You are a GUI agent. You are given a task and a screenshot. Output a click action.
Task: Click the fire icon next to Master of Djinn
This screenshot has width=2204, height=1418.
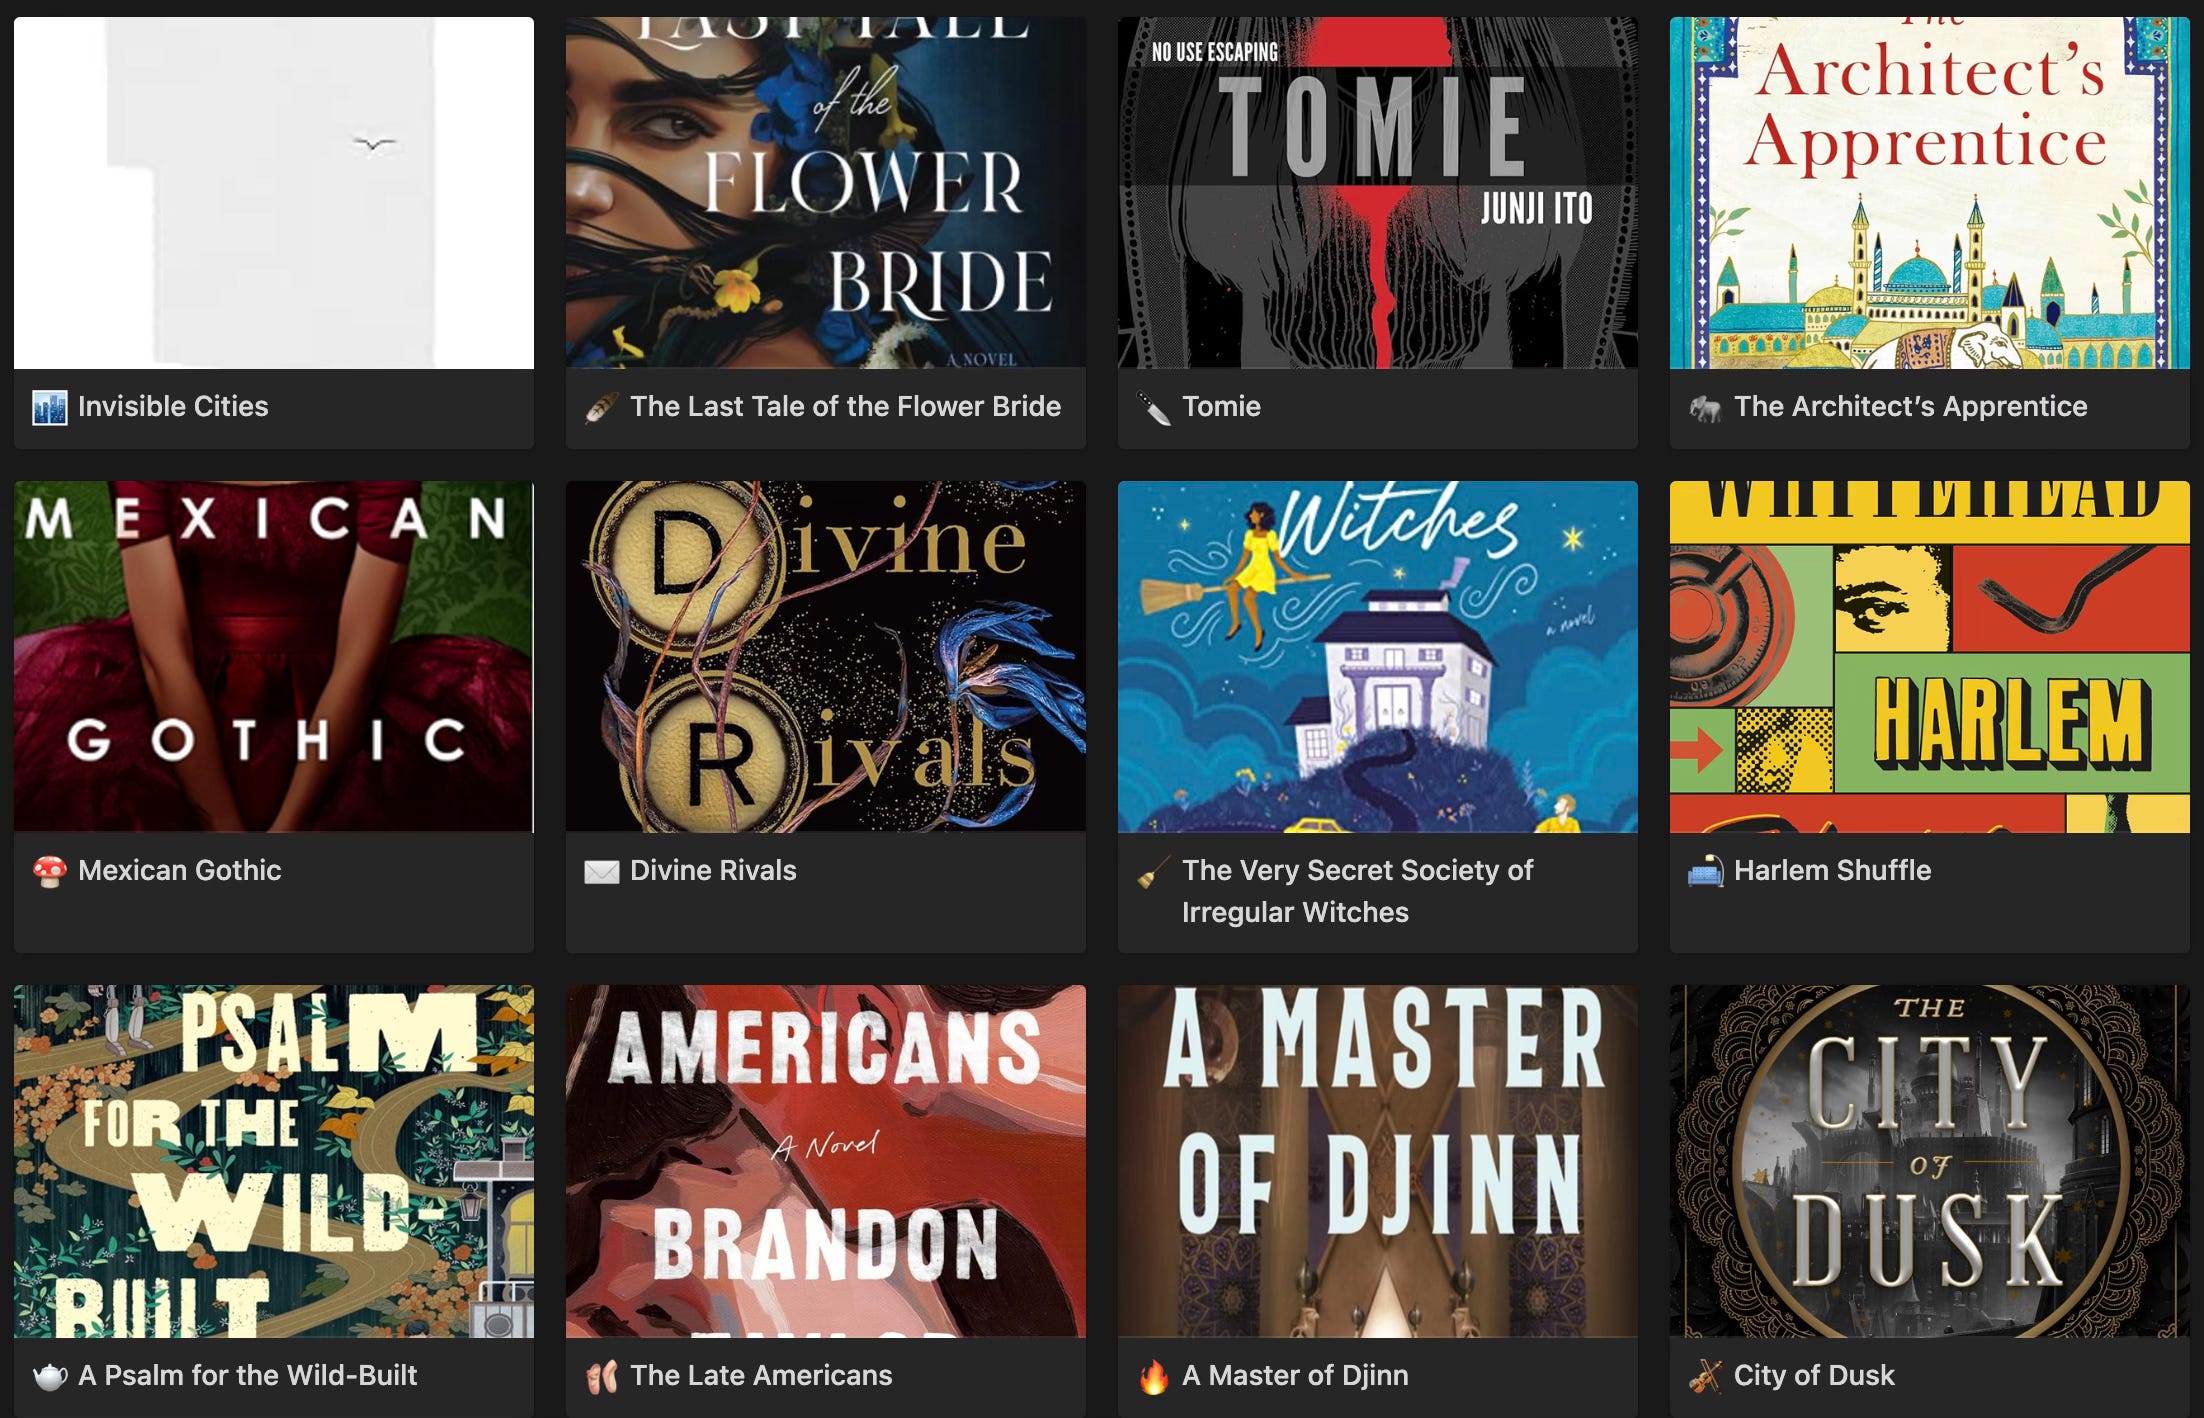coord(1153,1376)
